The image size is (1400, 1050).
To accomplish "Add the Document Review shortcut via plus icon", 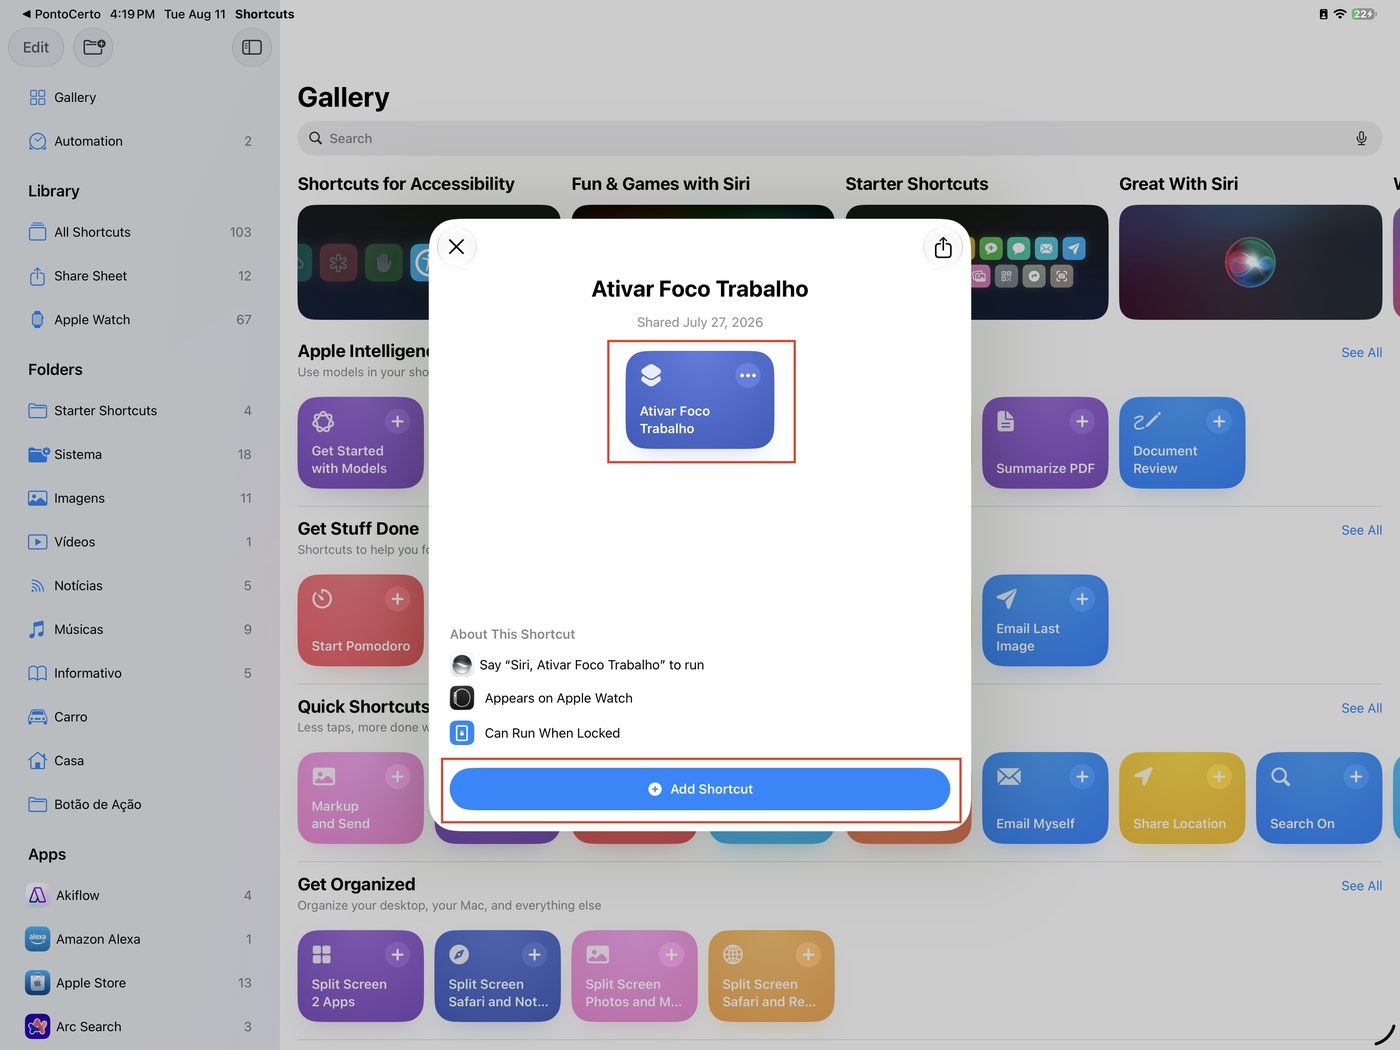I will [1218, 422].
